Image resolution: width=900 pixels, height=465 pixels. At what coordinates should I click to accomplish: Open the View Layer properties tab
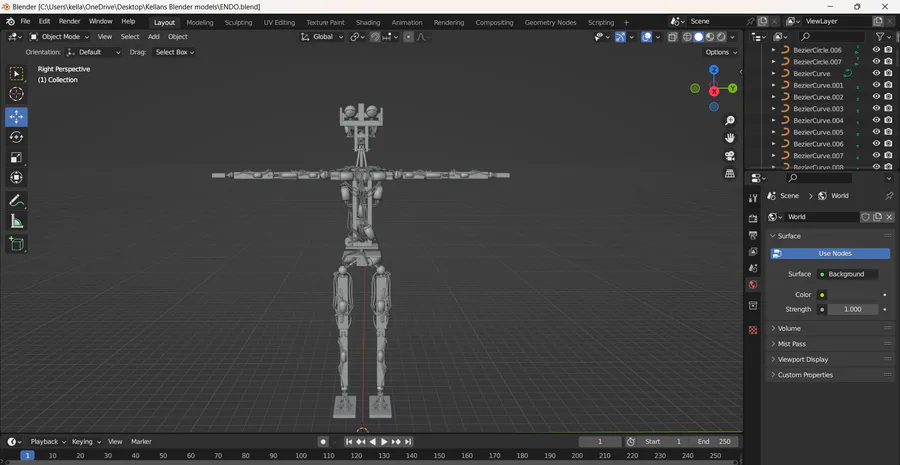click(x=753, y=251)
